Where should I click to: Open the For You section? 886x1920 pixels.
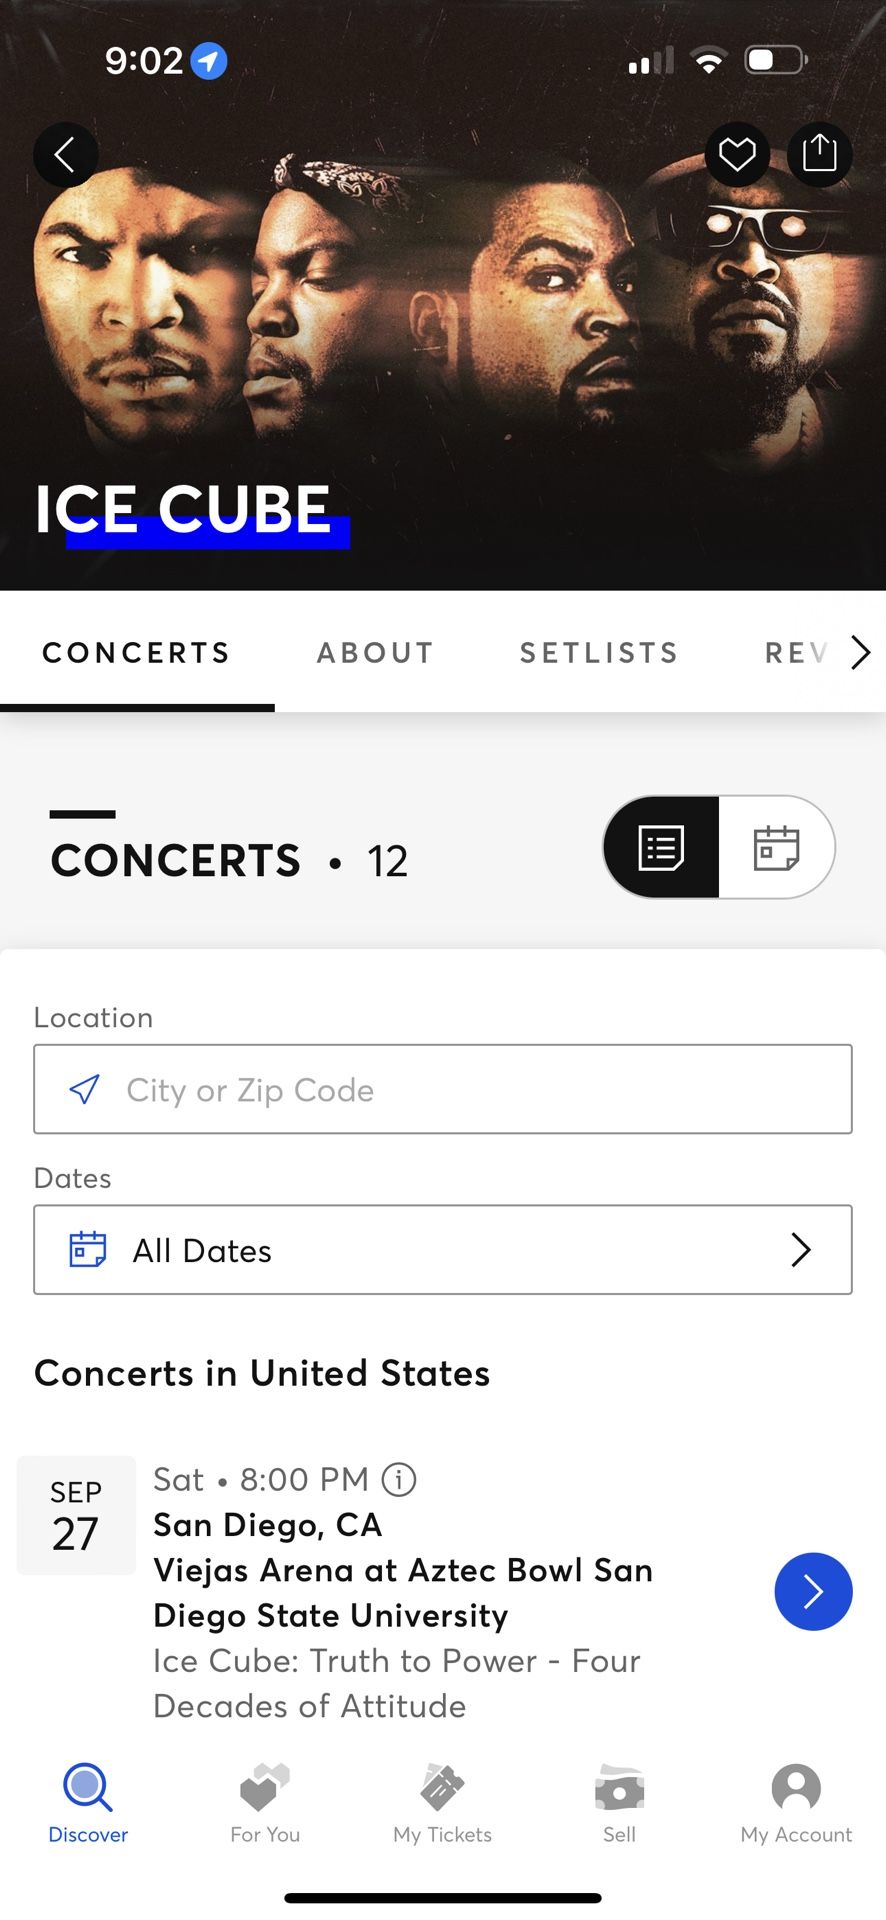coord(265,1803)
